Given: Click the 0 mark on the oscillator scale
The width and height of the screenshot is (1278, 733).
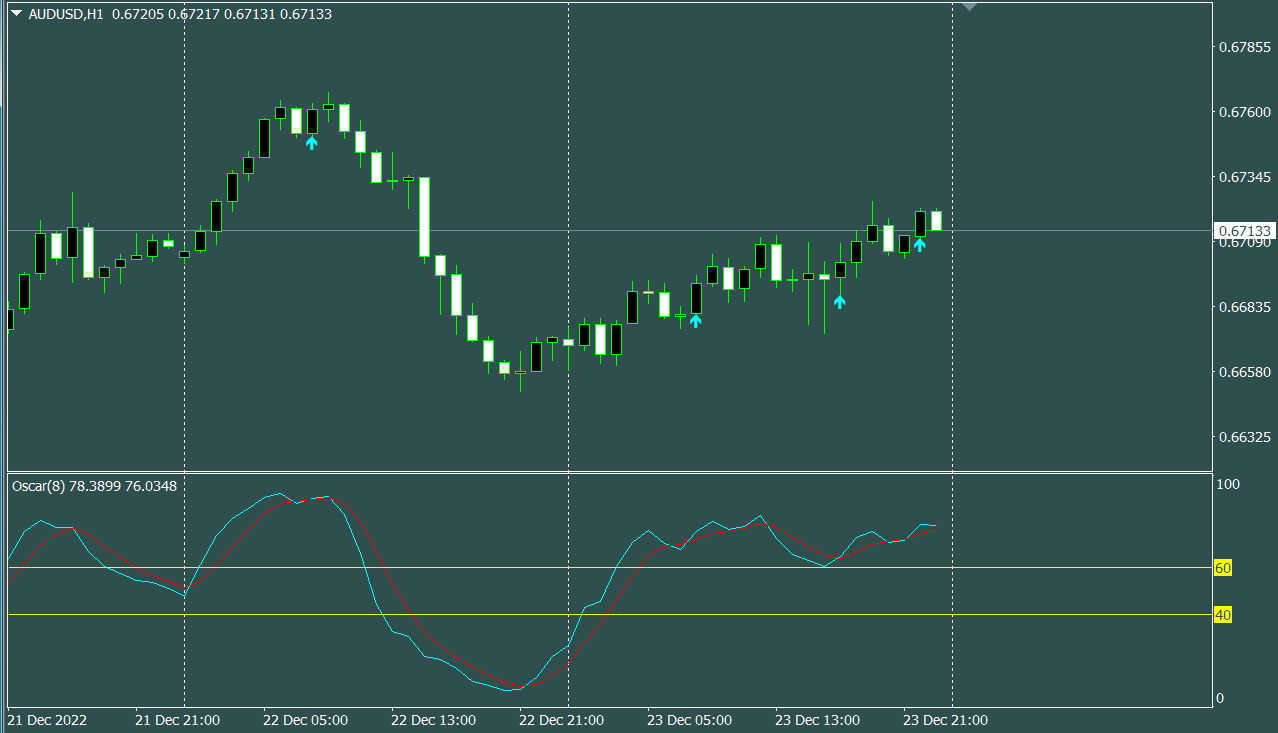Looking at the screenshot, I should (x=1220, y=698).
